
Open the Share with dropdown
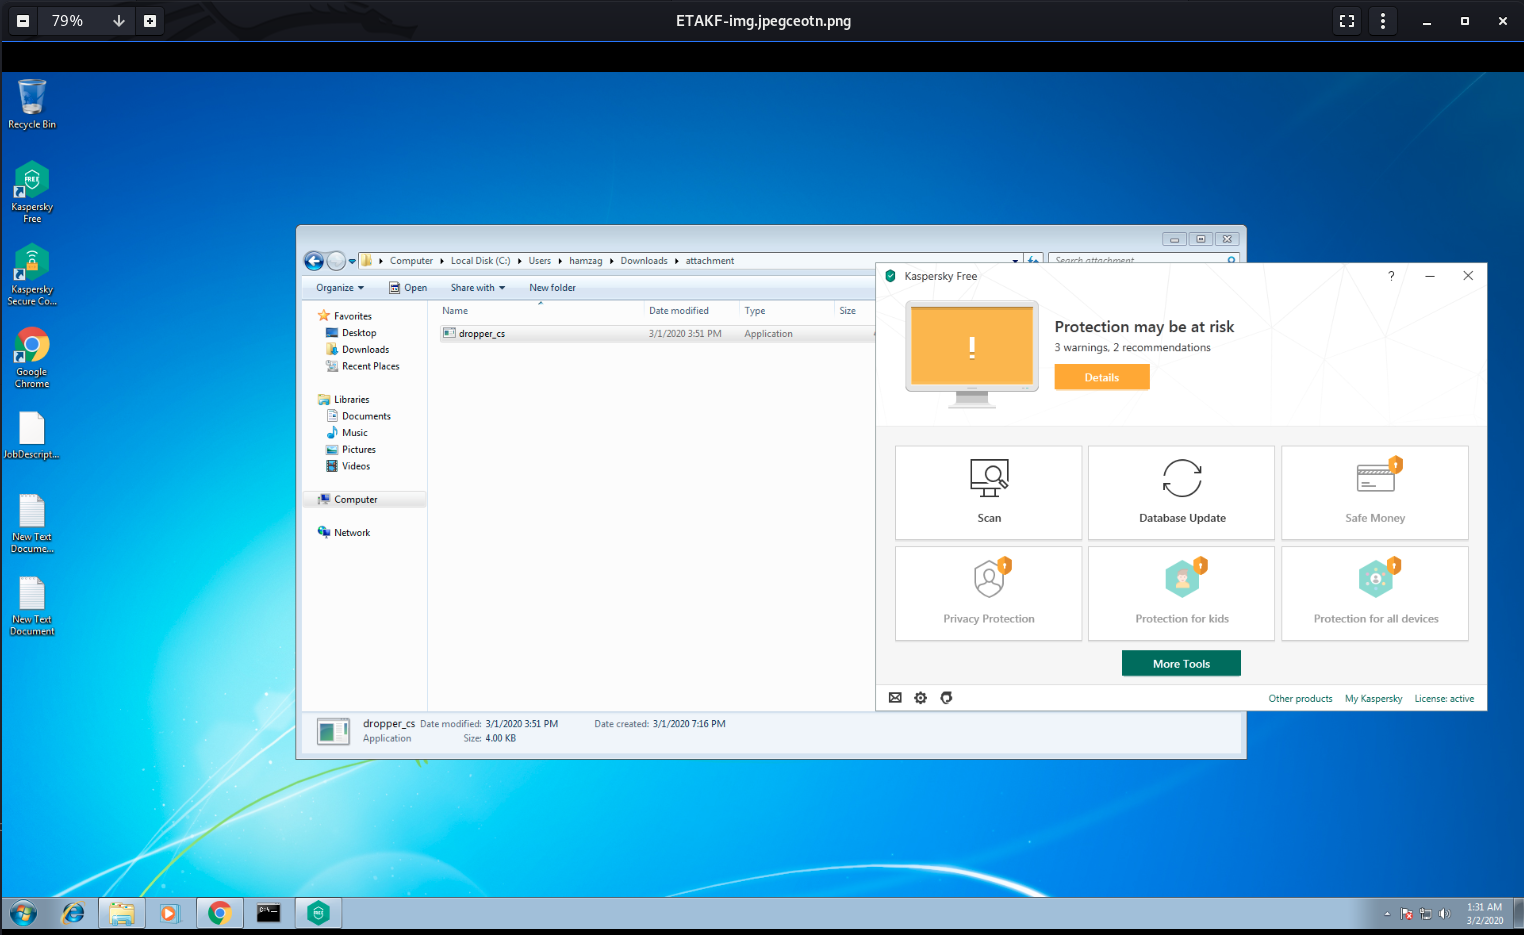(x=478, y=288)
